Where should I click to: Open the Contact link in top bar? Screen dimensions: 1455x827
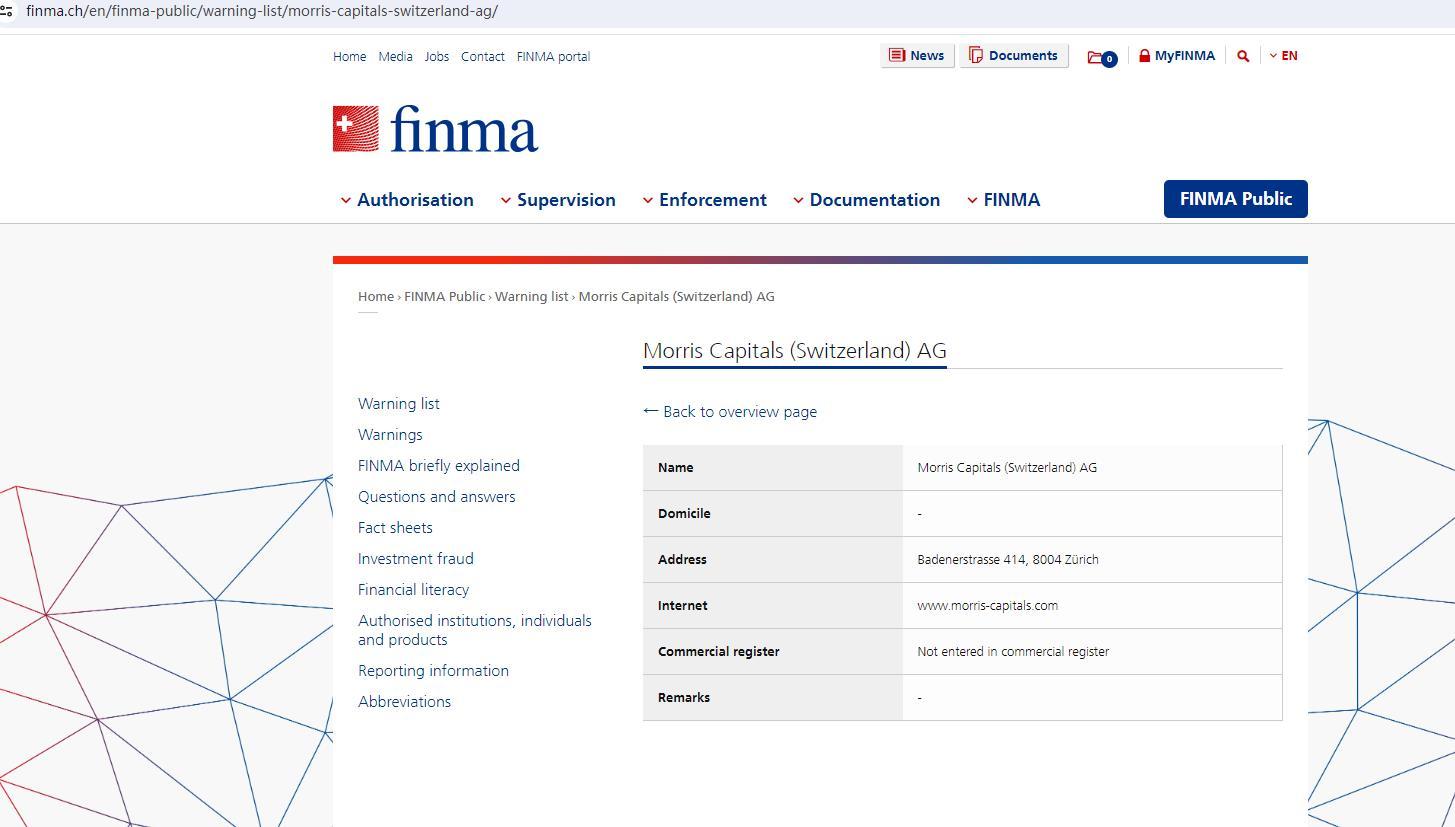[x=482, y=57]
